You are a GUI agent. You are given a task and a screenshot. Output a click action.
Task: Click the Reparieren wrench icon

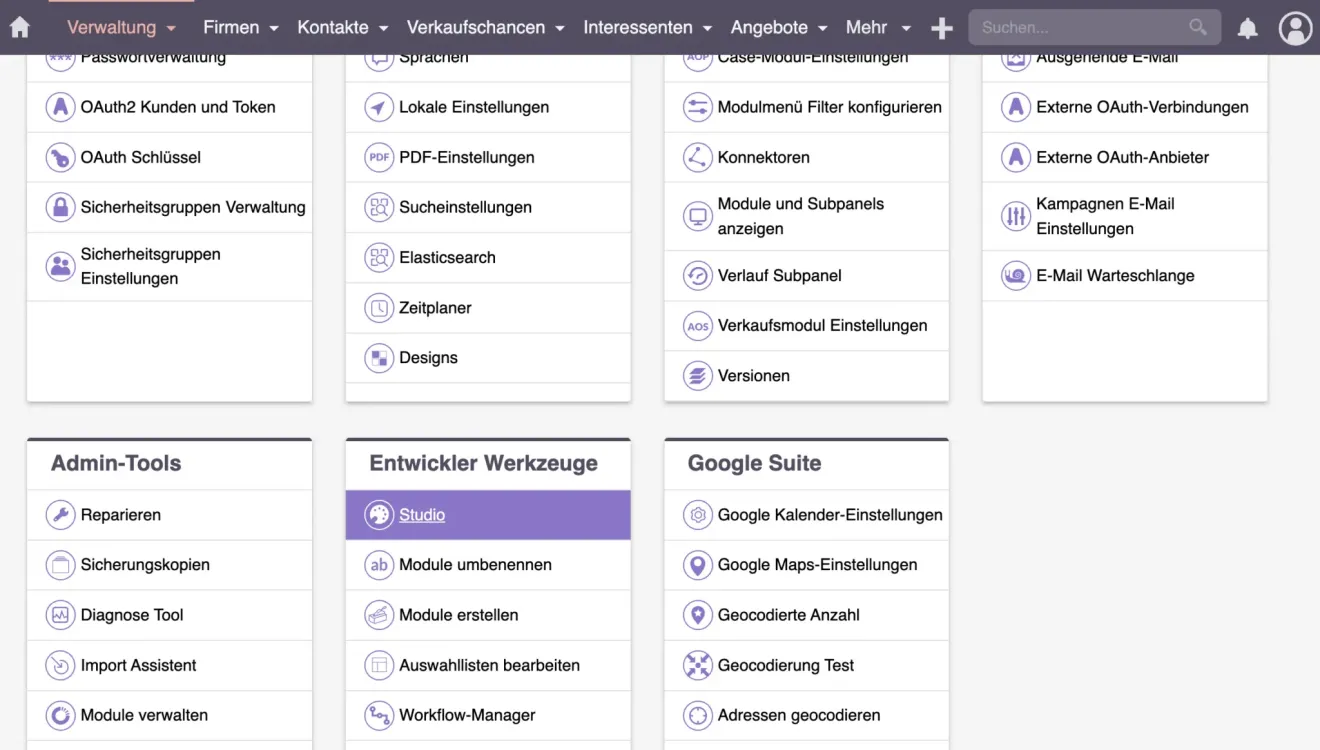(x=61, y=515)
